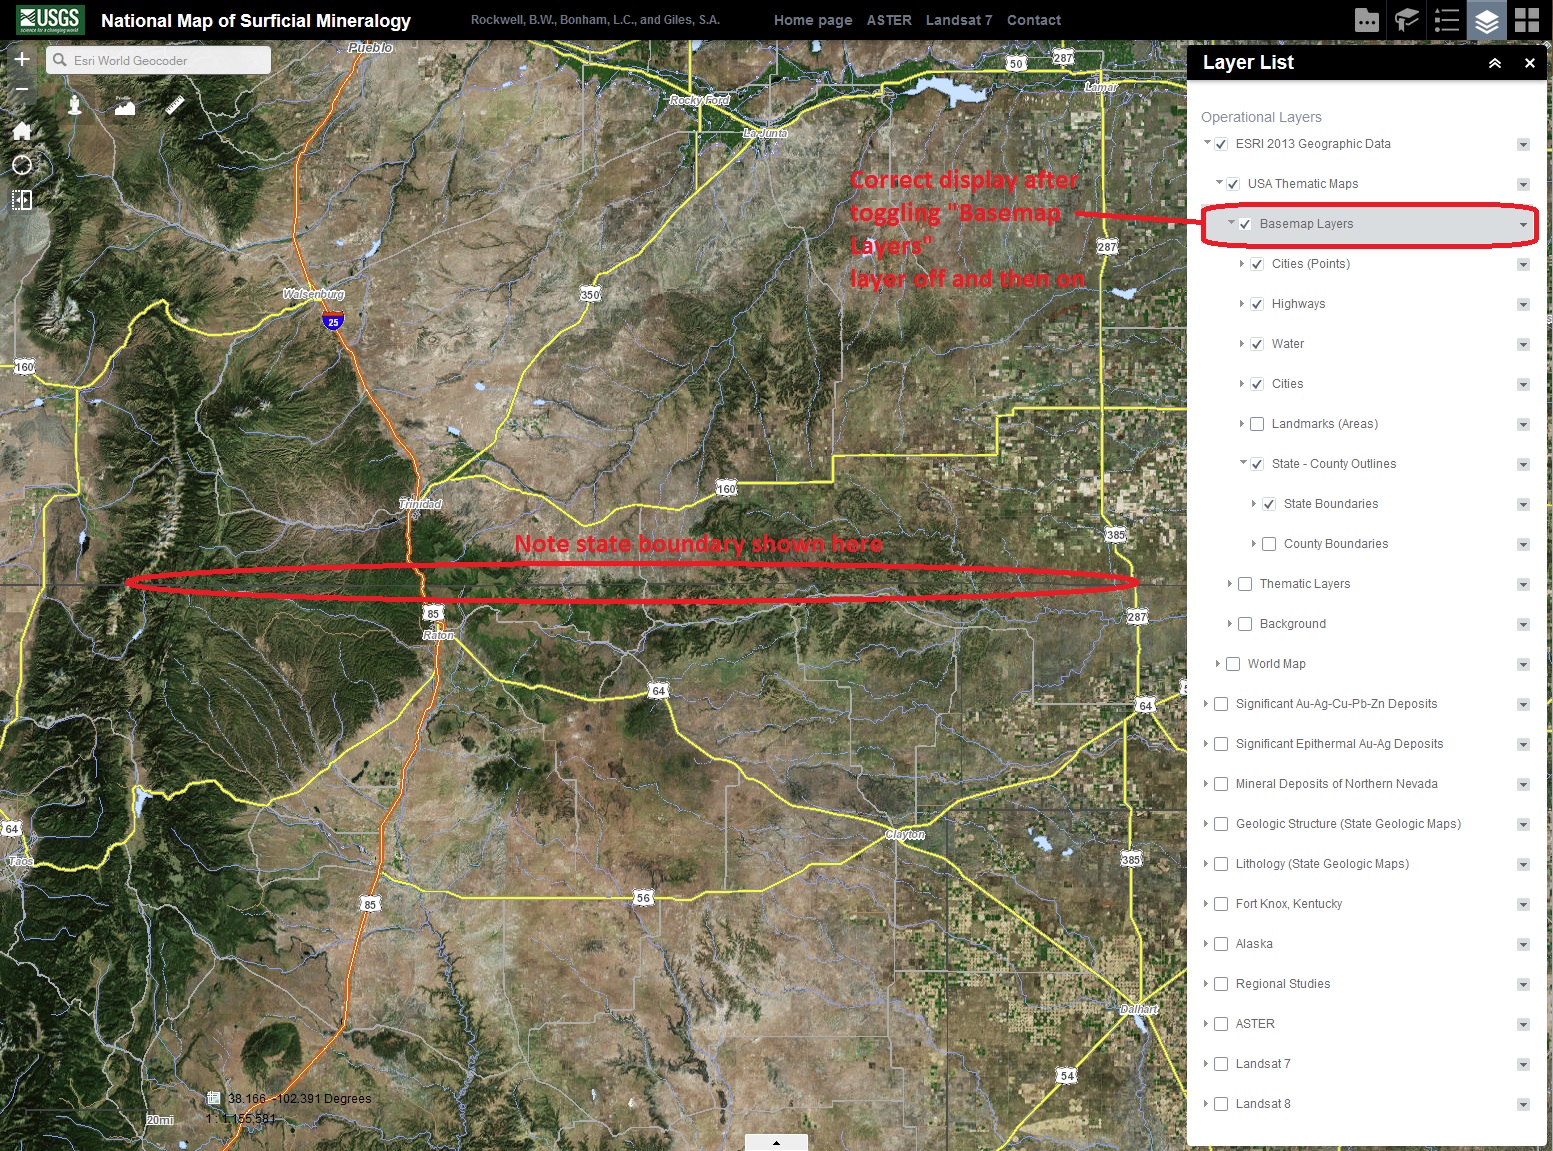1553x1151 pixels.
Task: Open options arrow for ESRI 2013 Geographic Data
Action: [x=1523, y=144]
